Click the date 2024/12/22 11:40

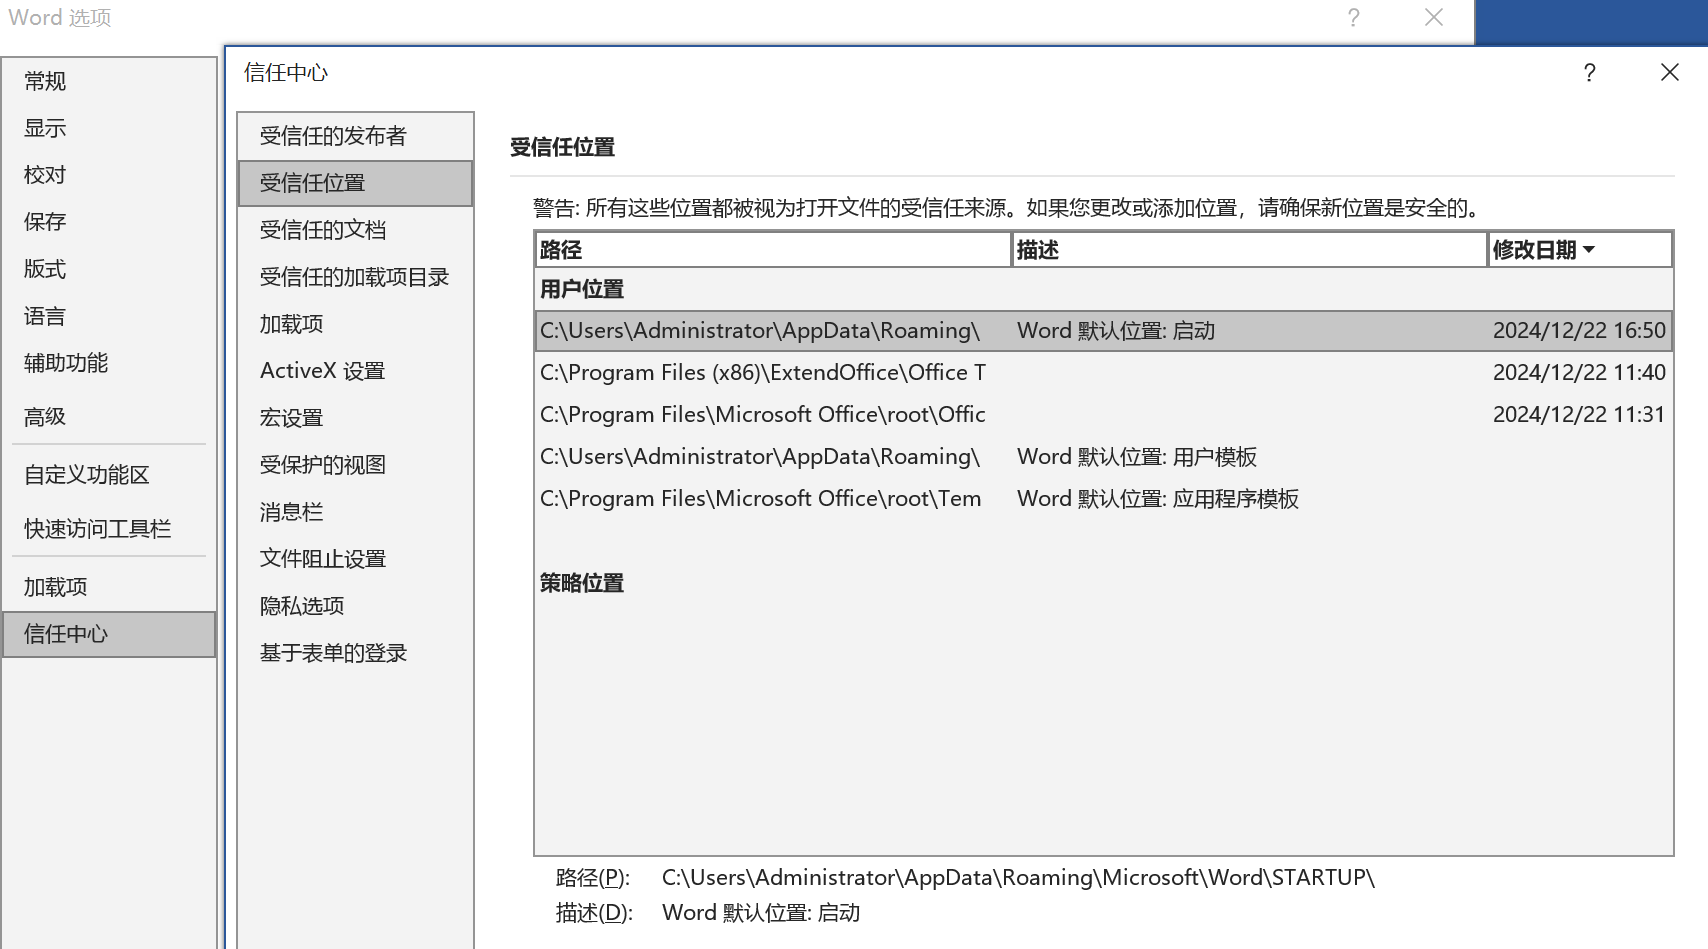pyautogui.click(x=1579, y=373)
